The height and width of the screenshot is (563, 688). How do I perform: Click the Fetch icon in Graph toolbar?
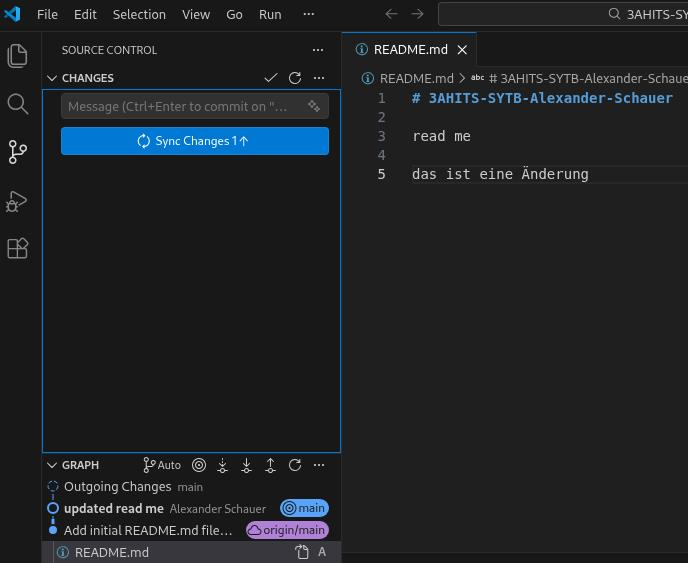(222, 465)
